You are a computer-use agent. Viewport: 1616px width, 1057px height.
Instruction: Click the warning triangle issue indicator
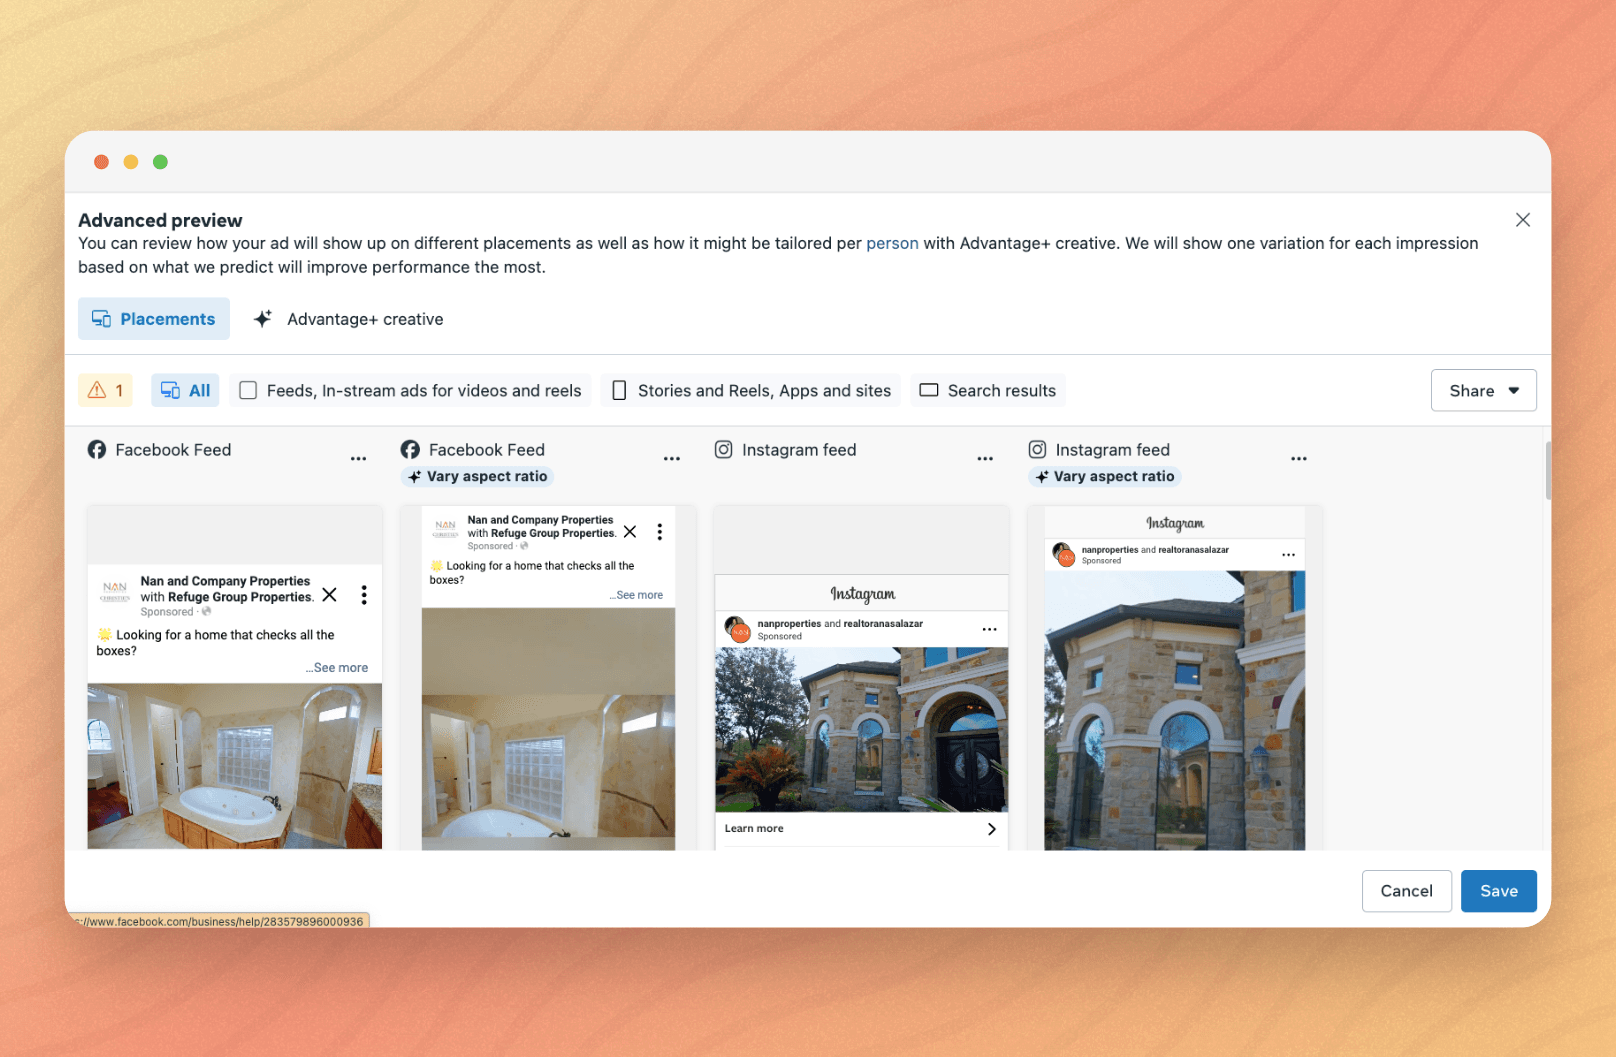coord(104,390)
